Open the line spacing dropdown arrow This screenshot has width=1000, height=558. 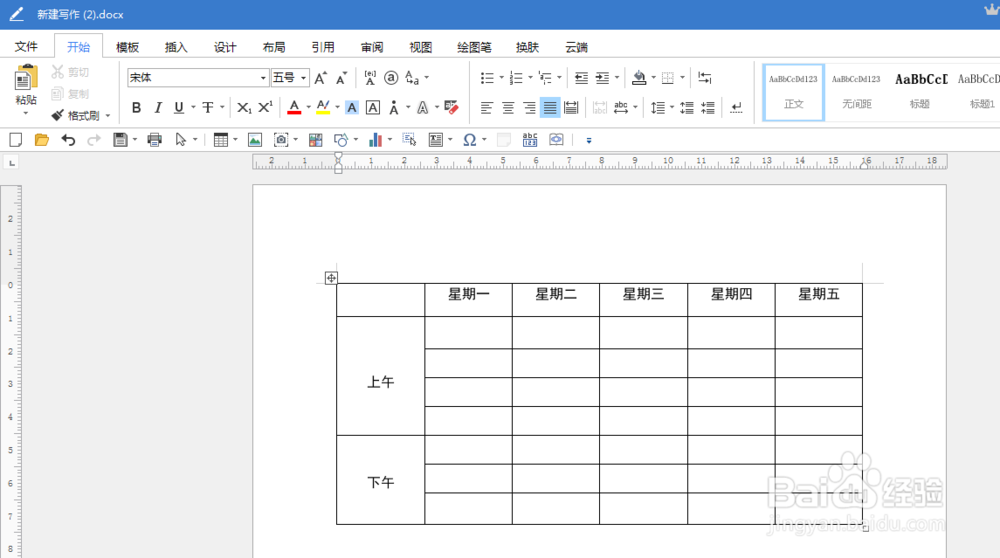pyautogui.click(x=672, y=108)
